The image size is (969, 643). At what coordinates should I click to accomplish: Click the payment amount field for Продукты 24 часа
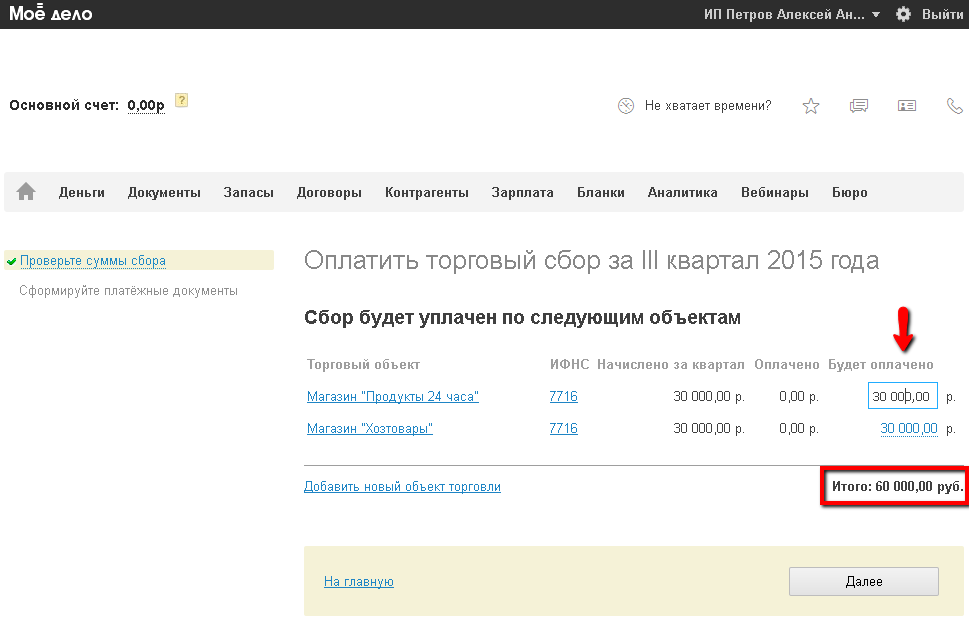click(902, 397)
